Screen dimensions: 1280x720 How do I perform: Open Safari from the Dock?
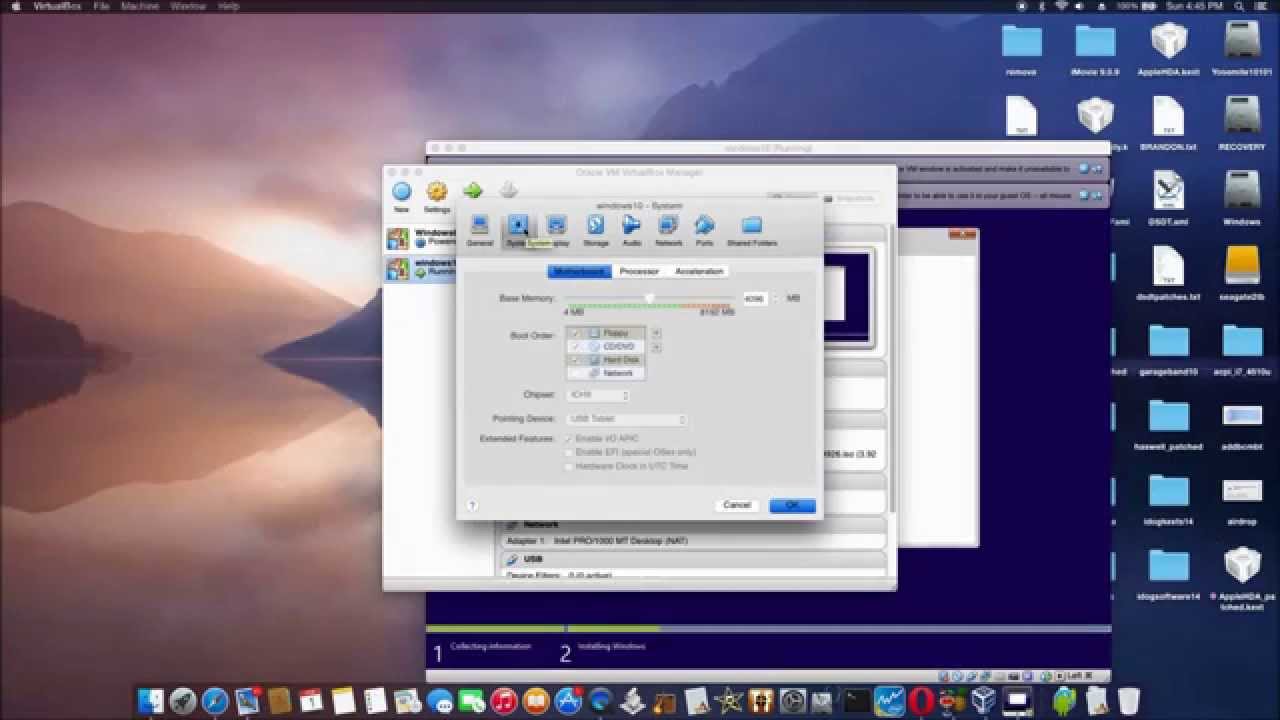(x=215, y=700)
